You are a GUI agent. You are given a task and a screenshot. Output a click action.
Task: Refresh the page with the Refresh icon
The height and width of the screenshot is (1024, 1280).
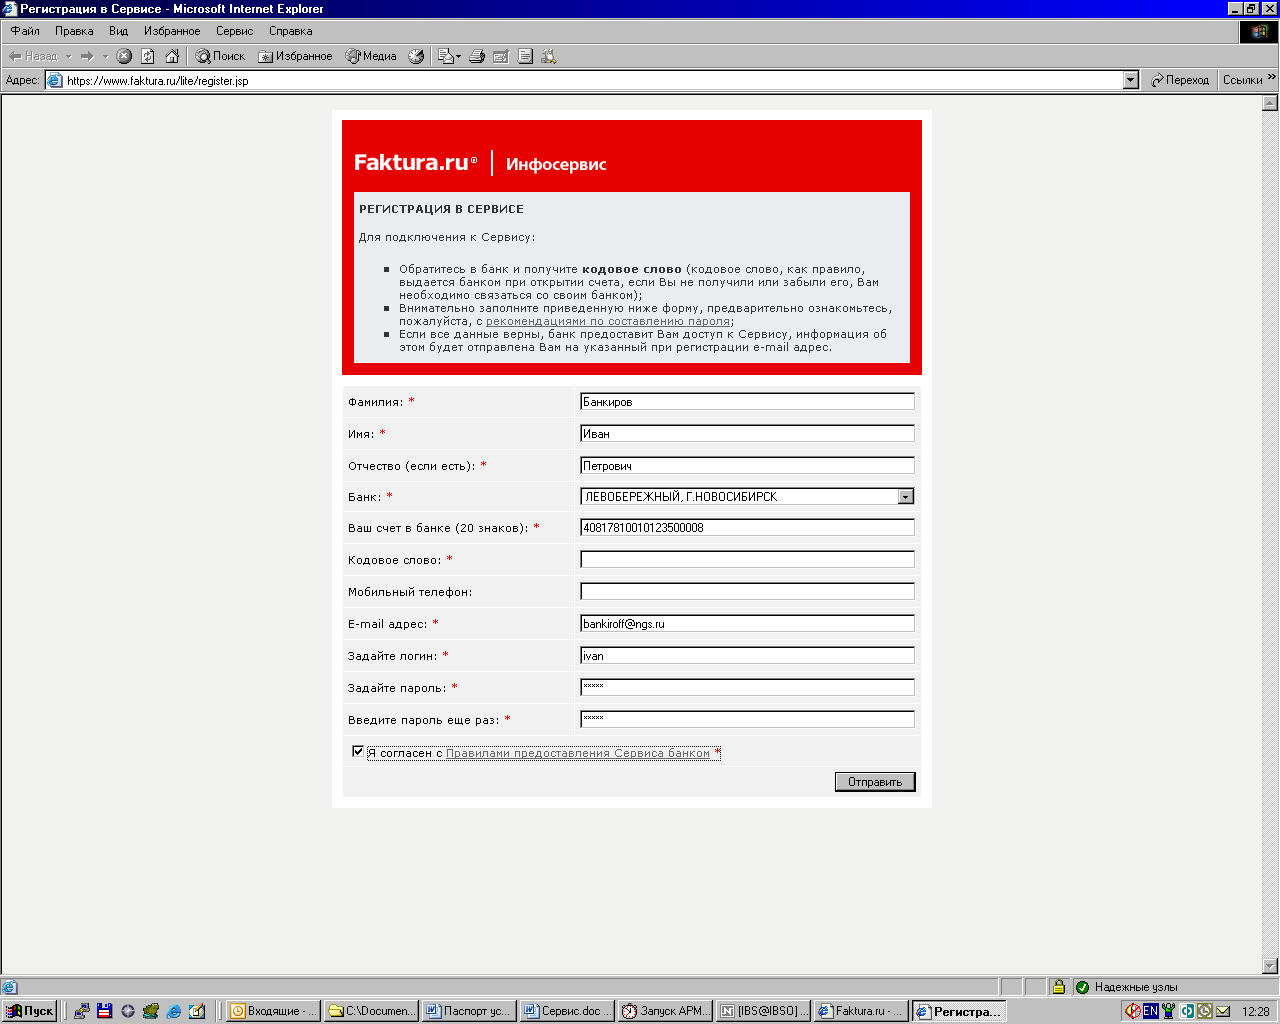pos(148,56)
